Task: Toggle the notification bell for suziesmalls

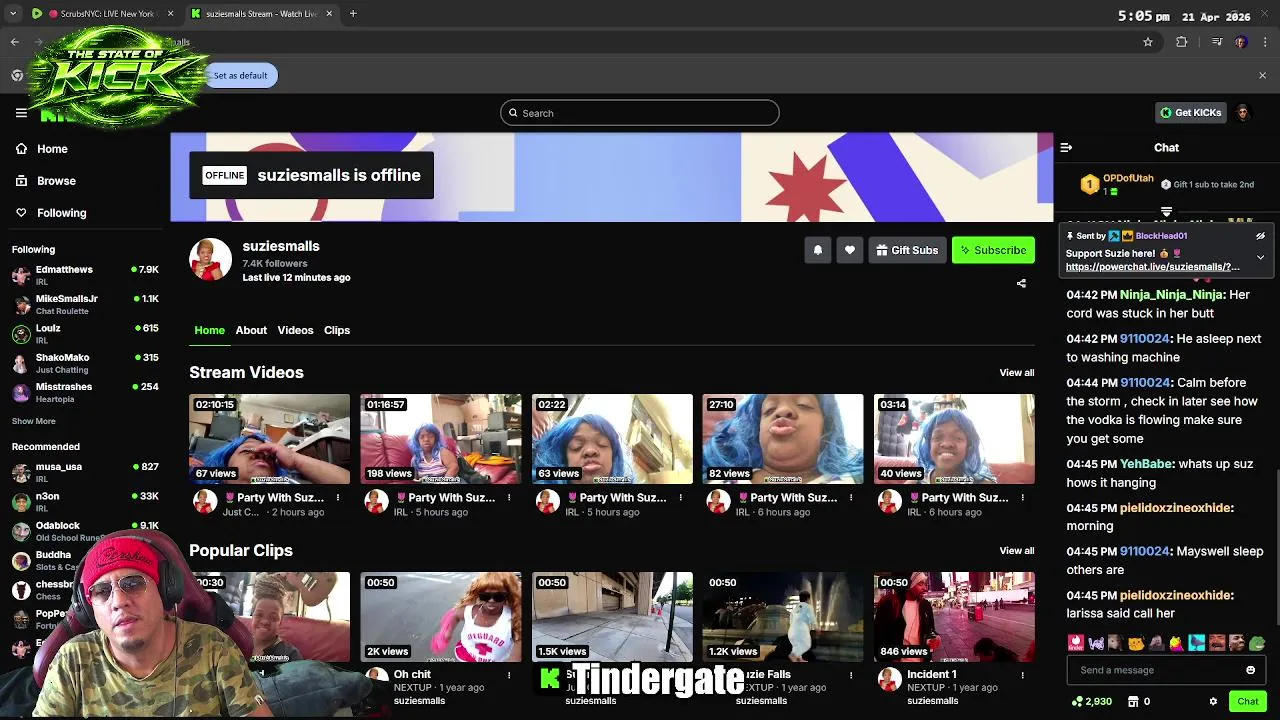Action: click(x=818, y=250)
